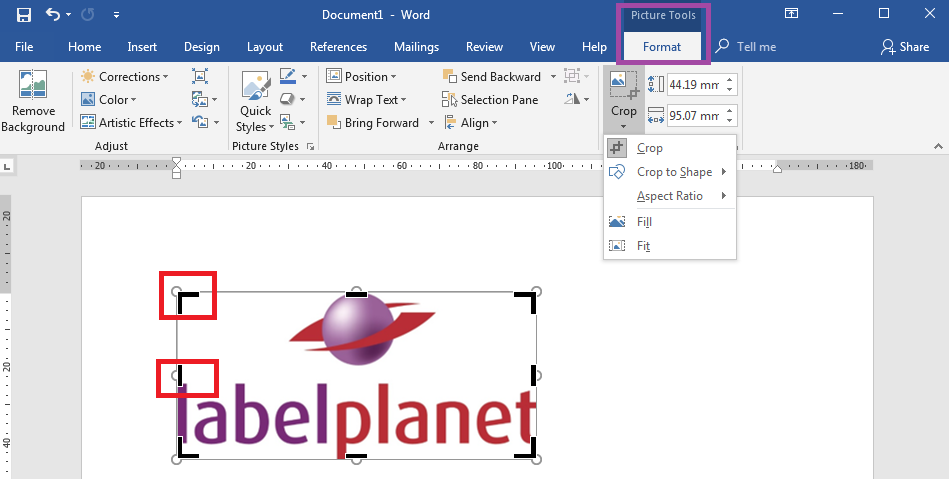Open Ribbon Display Options icon

[x=791, y=14]
